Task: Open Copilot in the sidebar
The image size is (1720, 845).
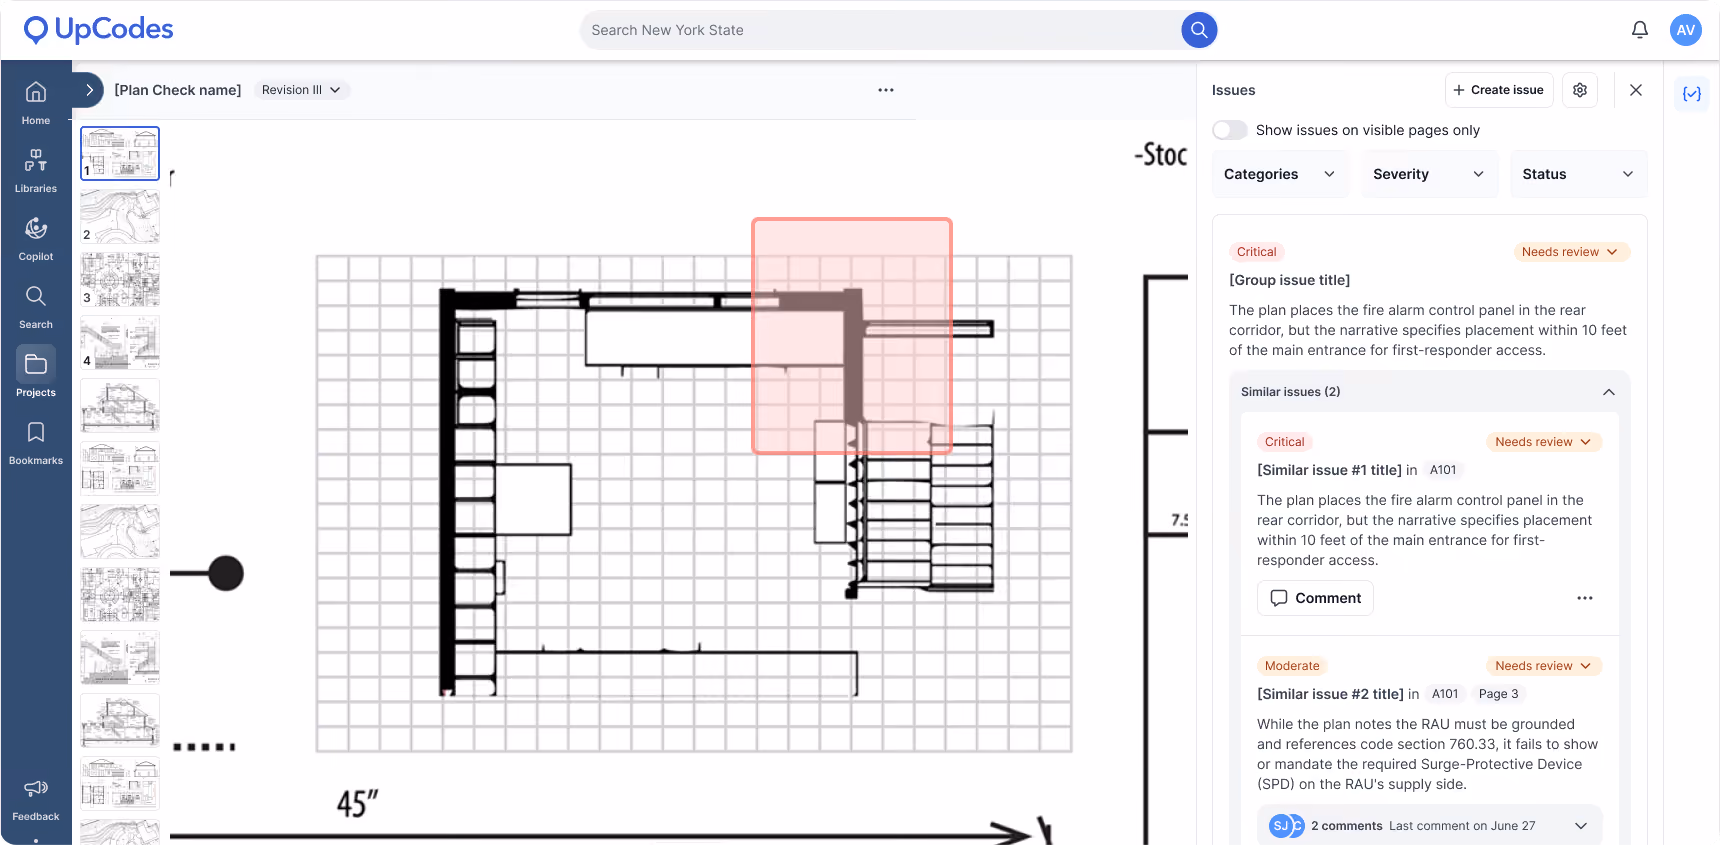Action: pyautogui.click(x=36, y=239)
